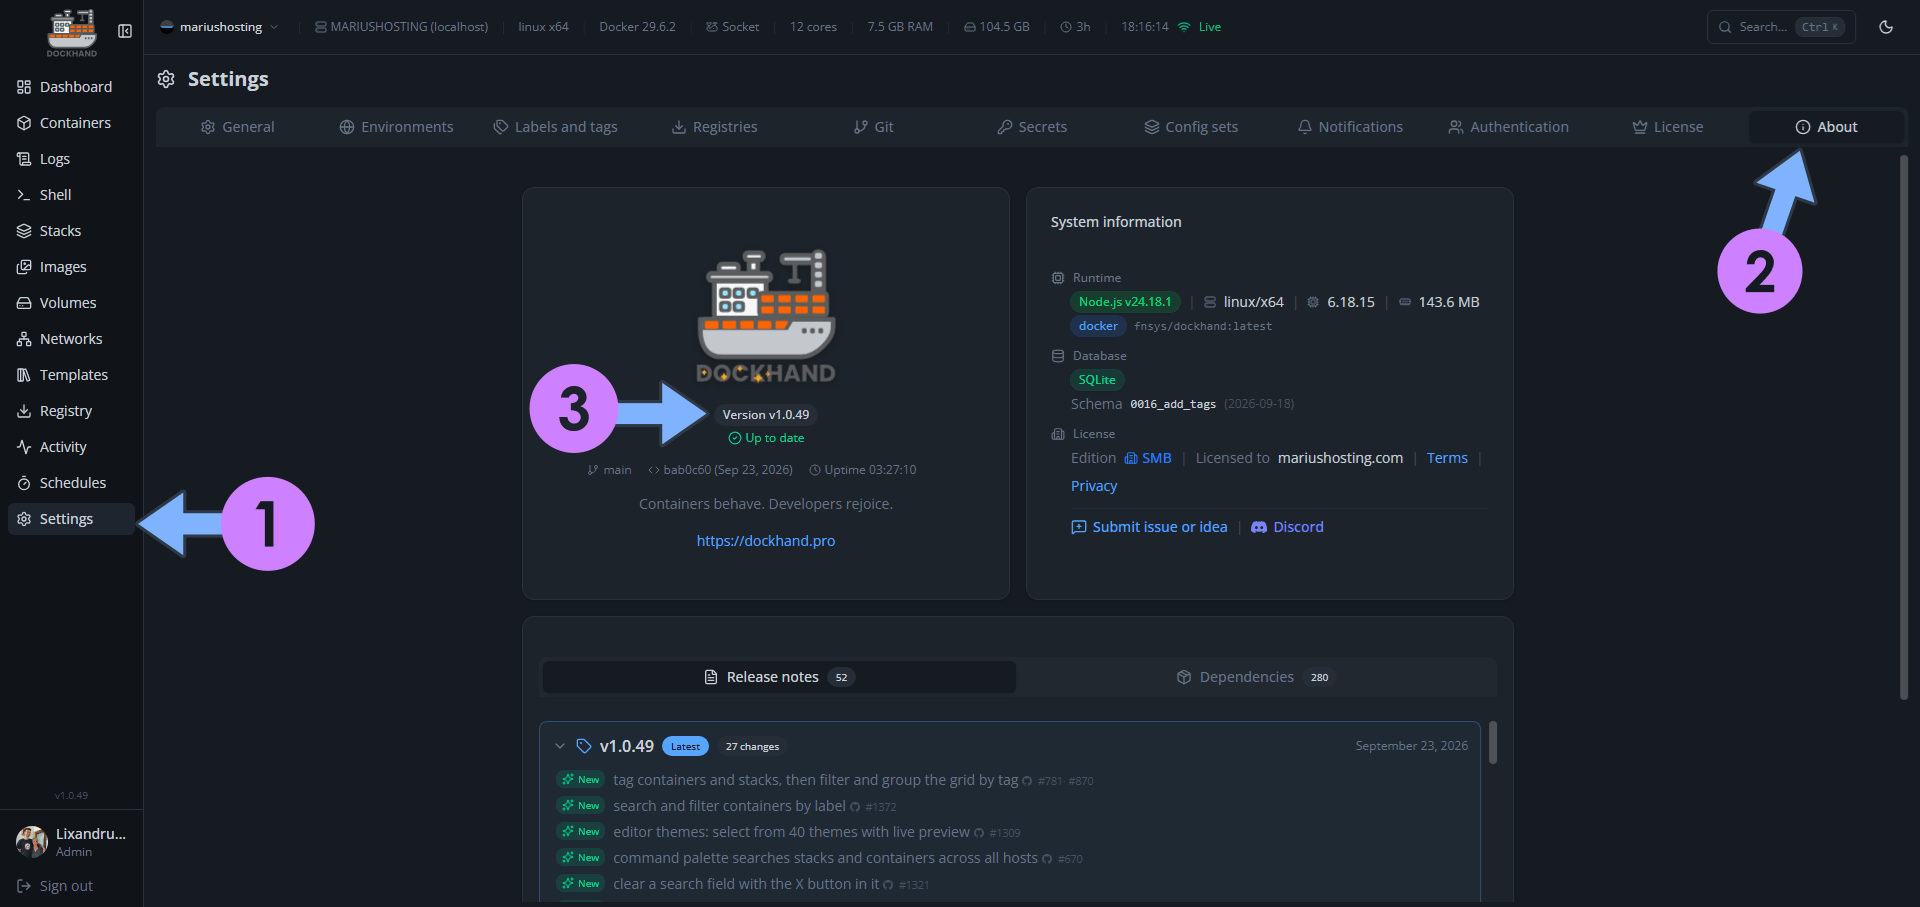The image size is (1920, 907).
Task: Click the 27 changes badge
Action: pyautogui.click(x=752, y=747)
